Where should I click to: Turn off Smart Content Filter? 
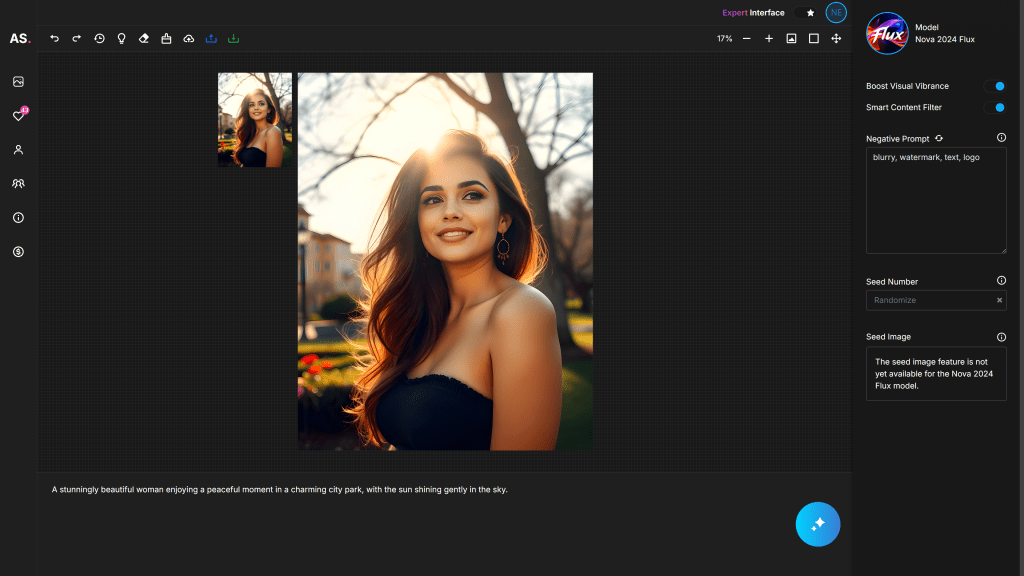(997, 107)
